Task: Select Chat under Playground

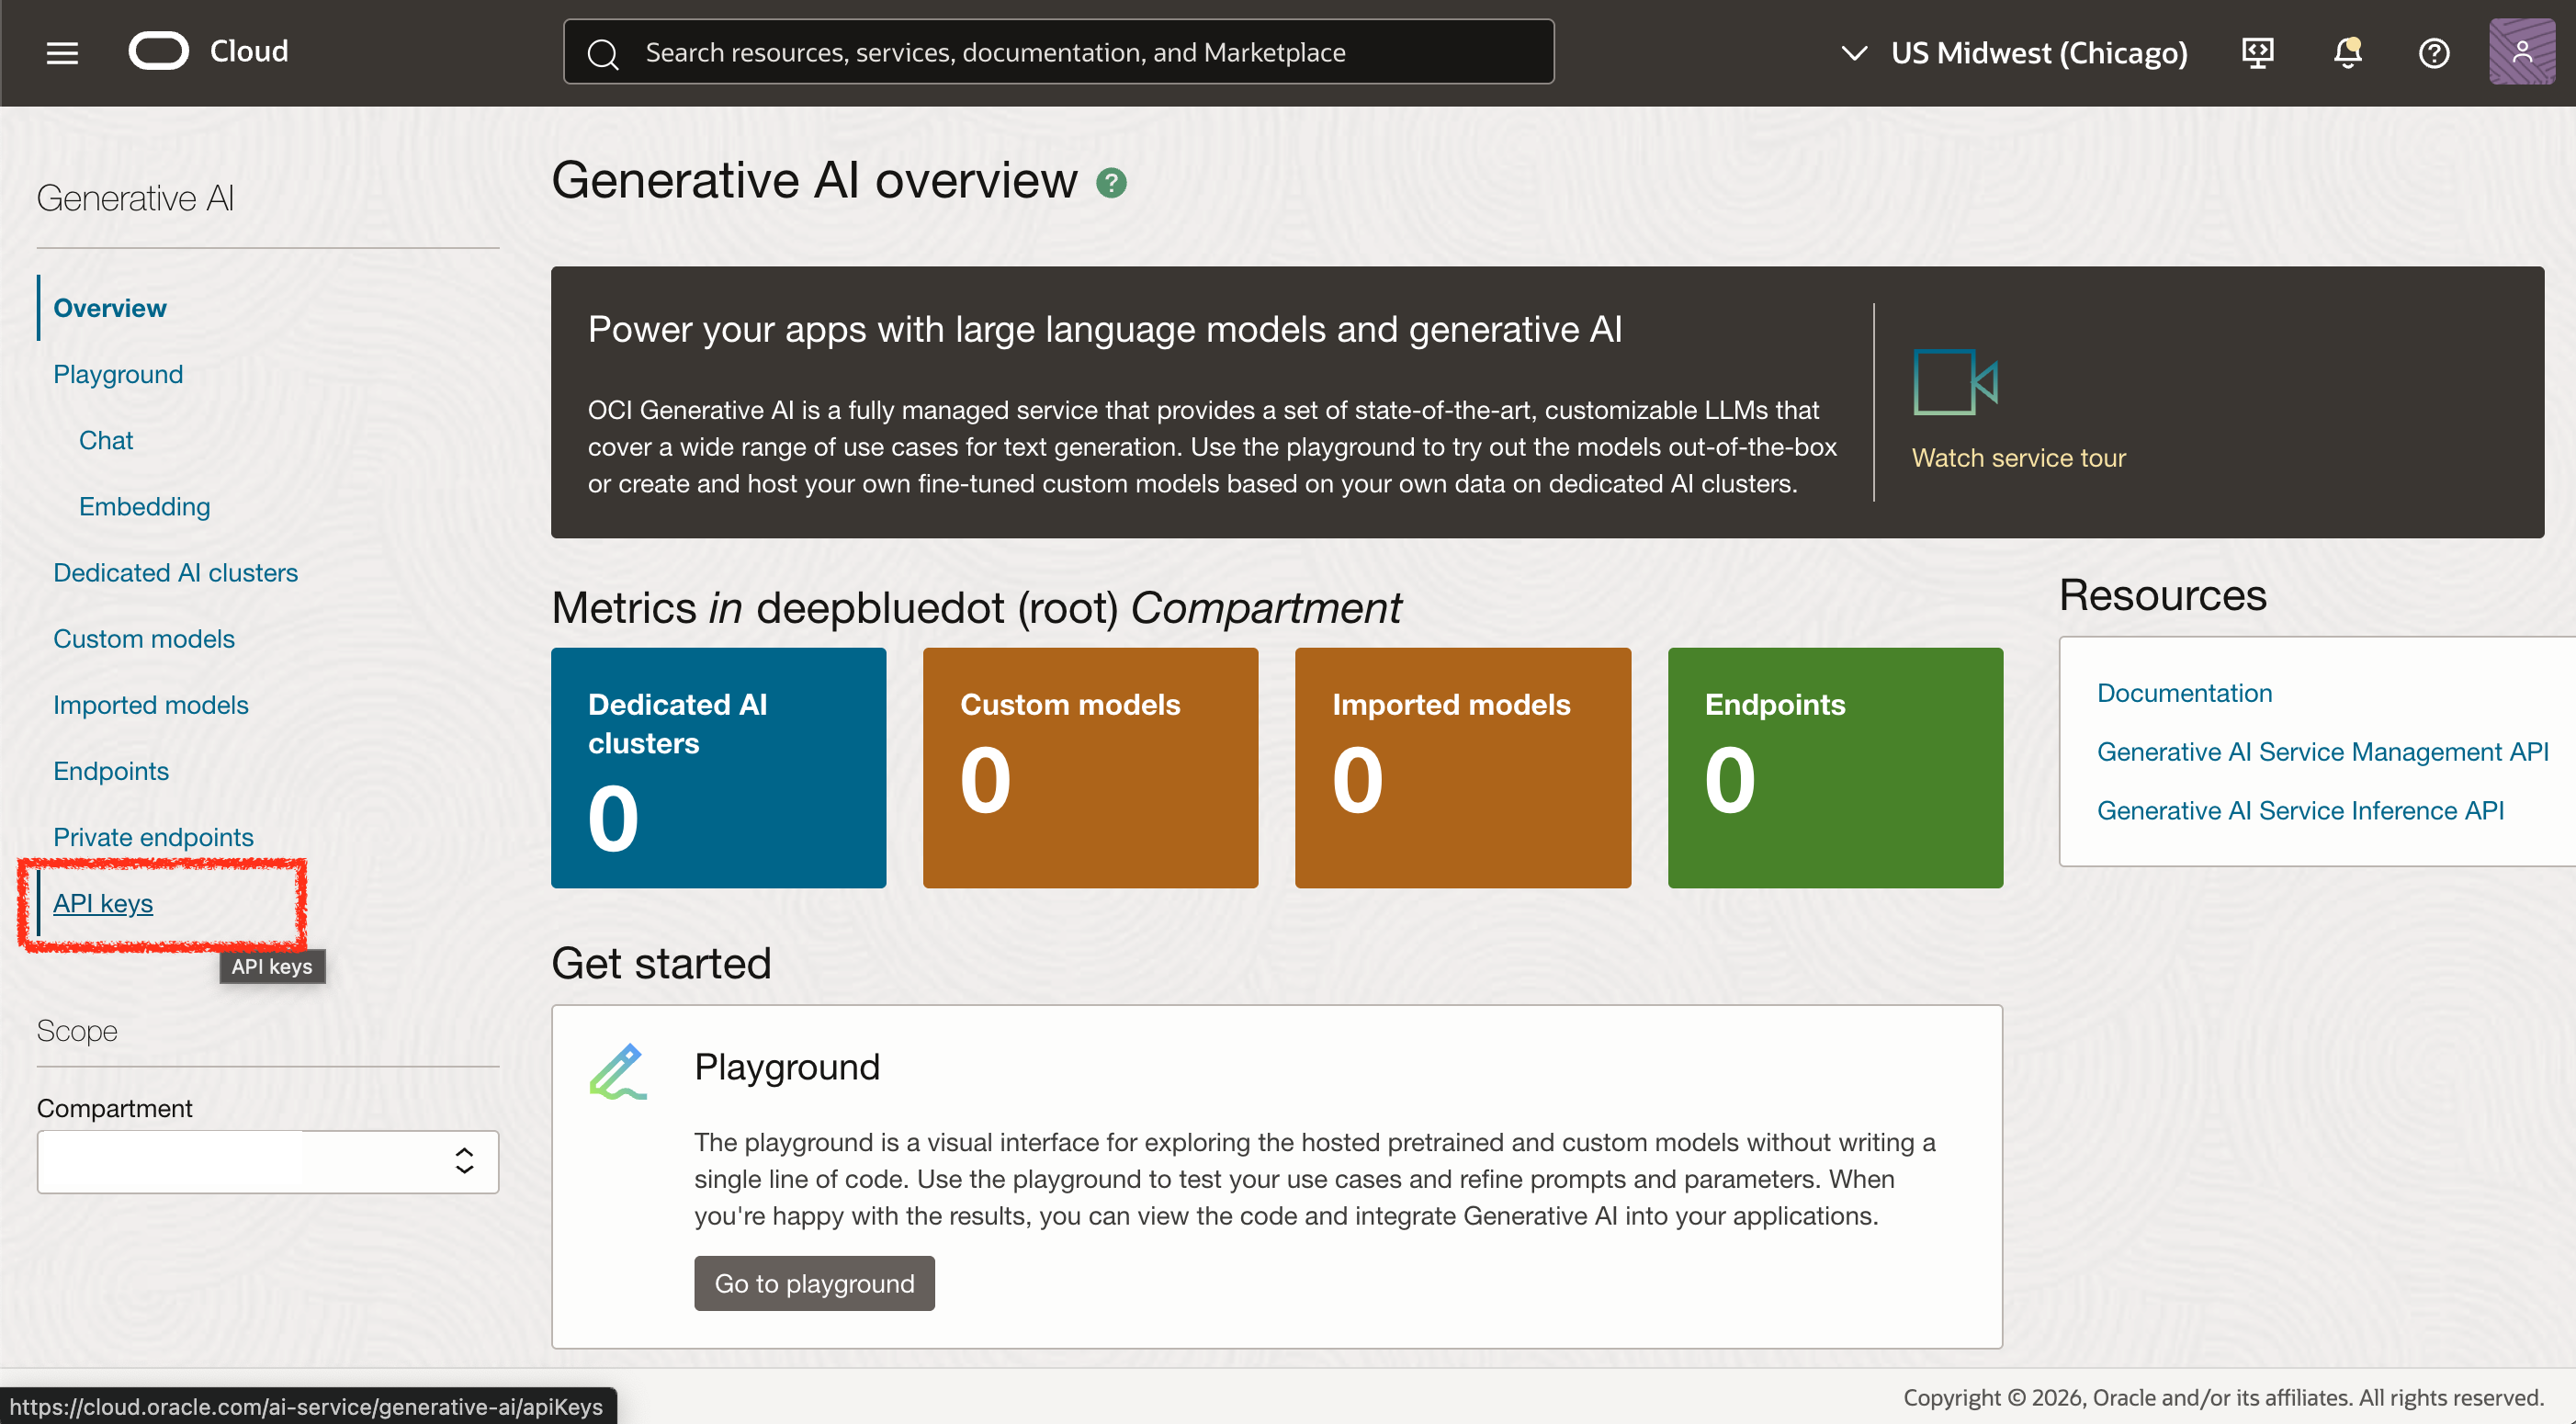Action: (105, 440)
